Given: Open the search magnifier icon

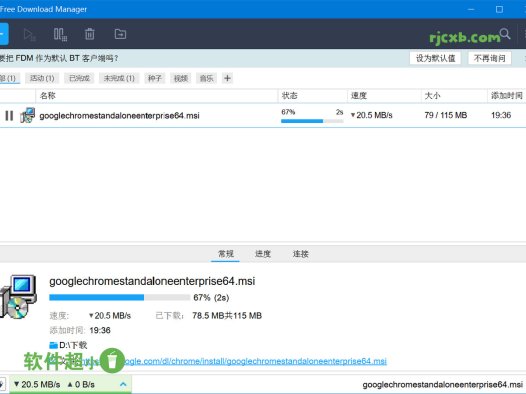Looking at the screenshot, I should click(505, 34).
